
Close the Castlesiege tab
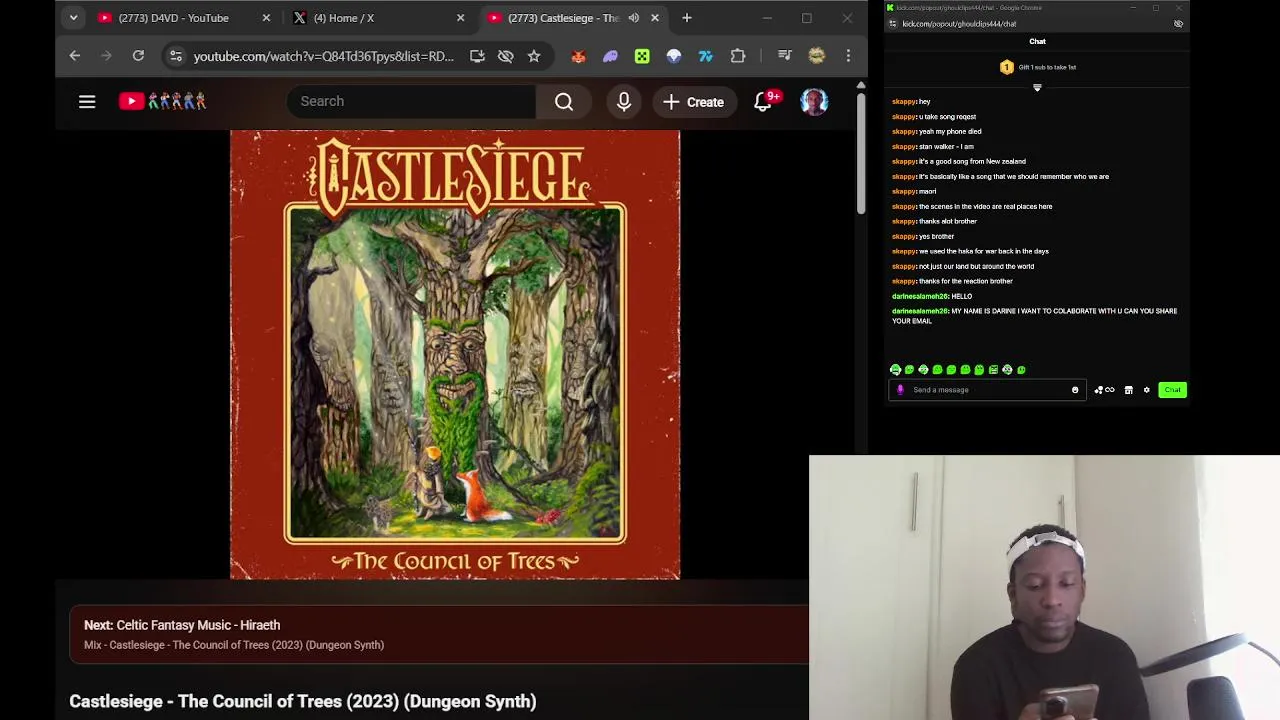655,18
